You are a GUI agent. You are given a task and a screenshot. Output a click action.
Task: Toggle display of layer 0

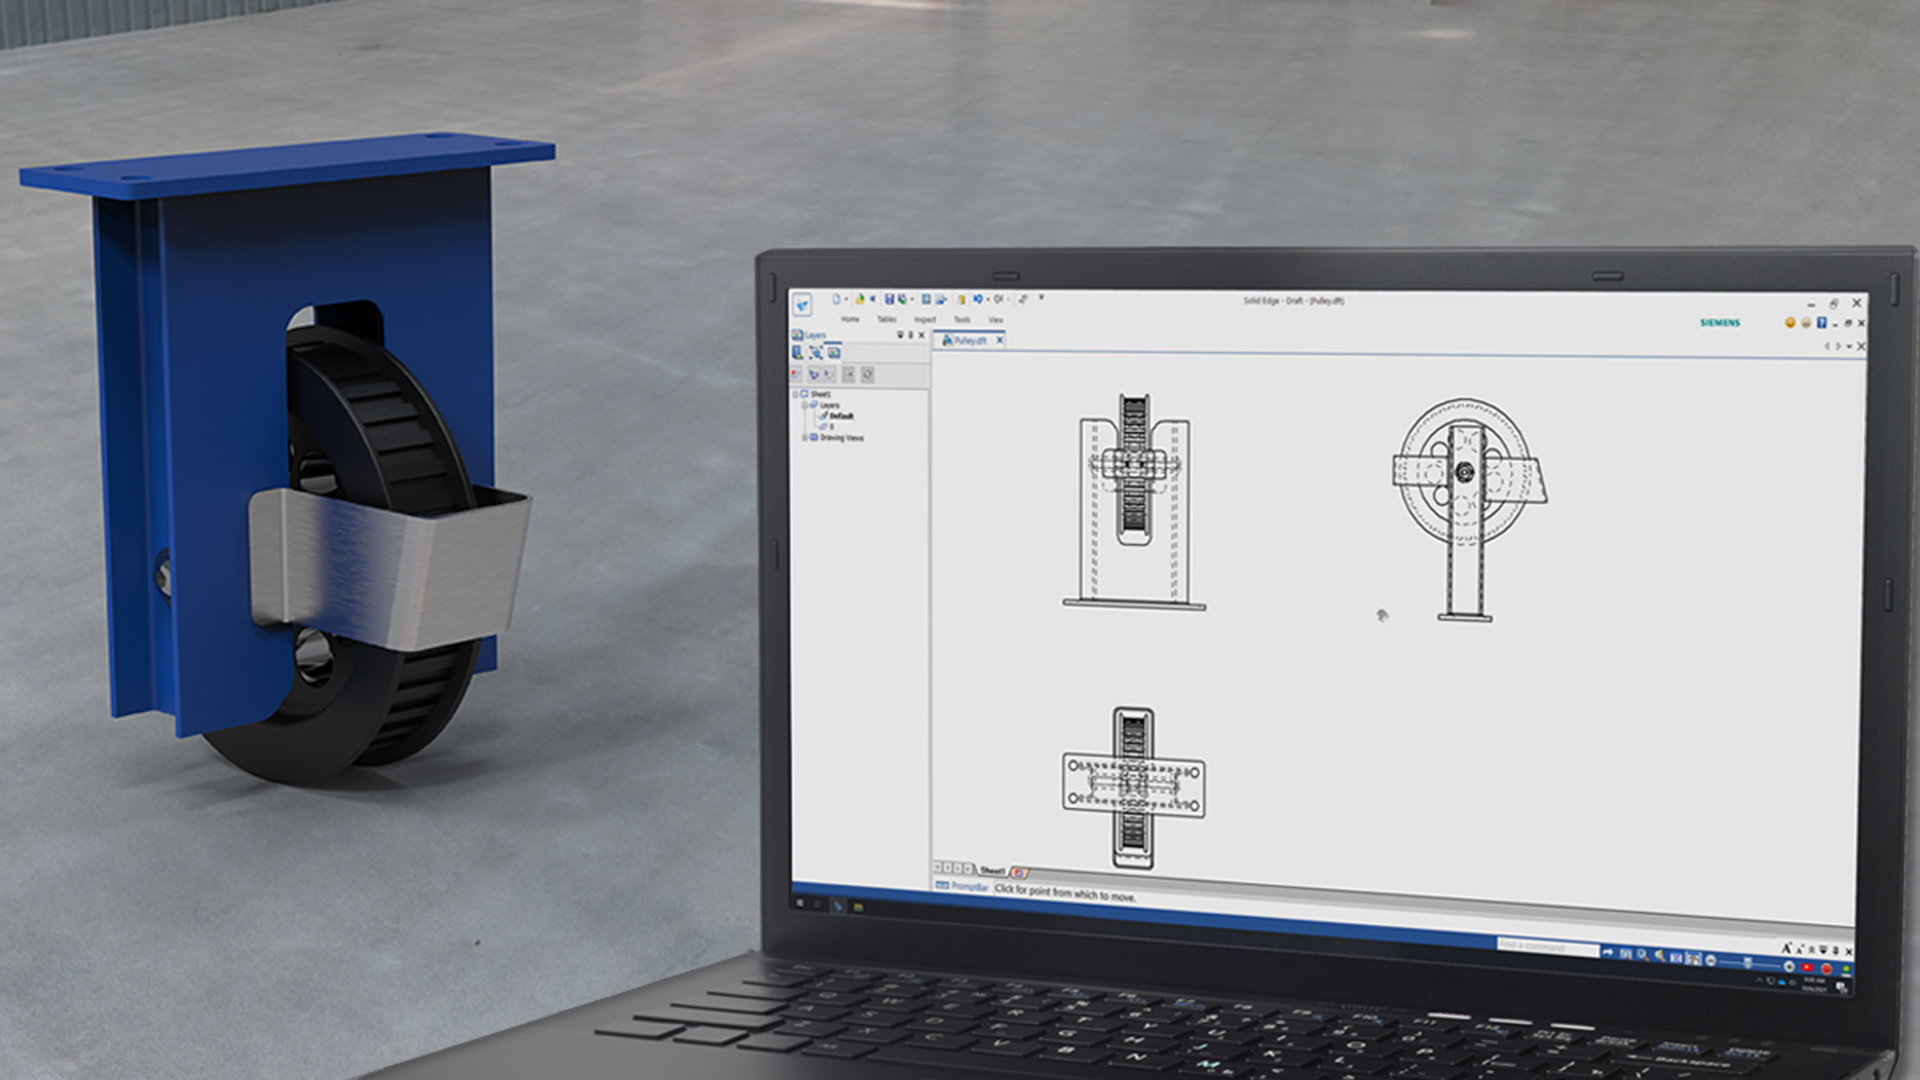[824, 427]
